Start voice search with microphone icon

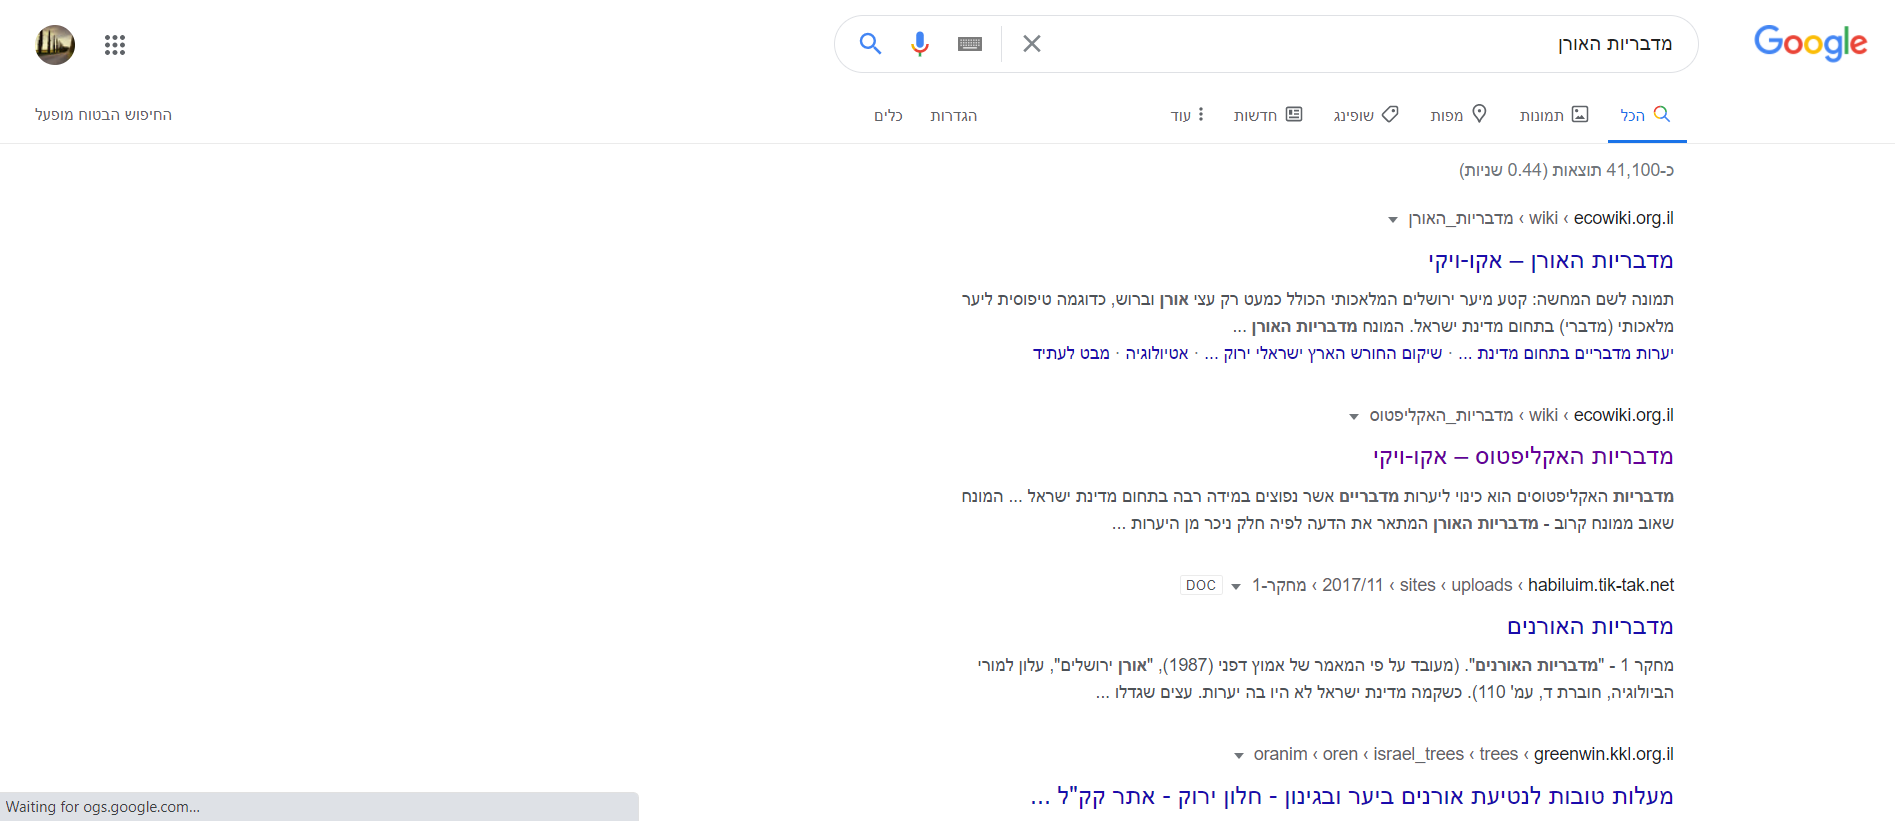tap(920, 44)
